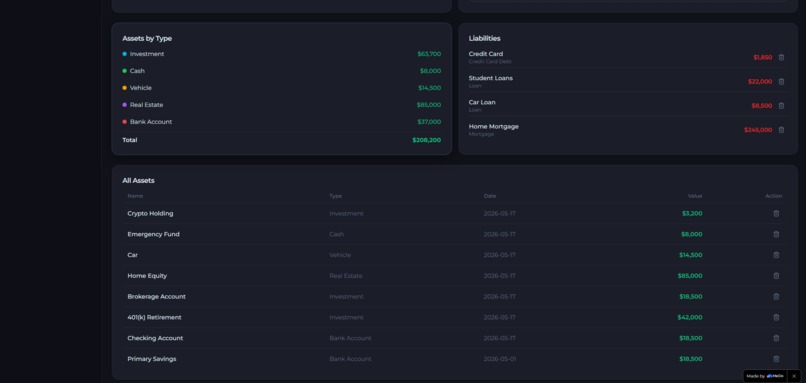Close the Made by badge

[794, 376]
